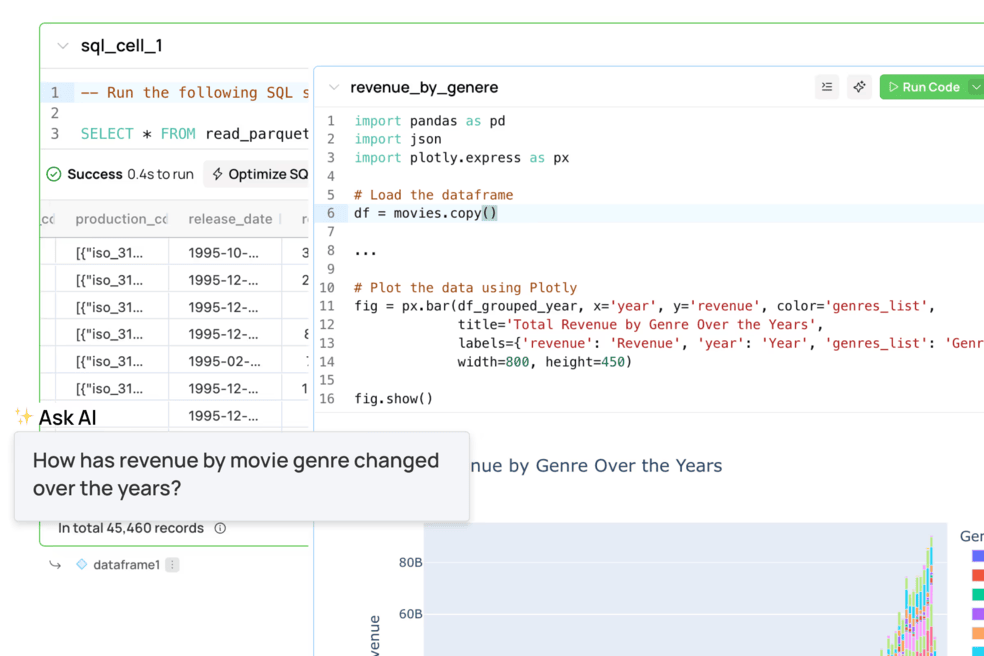Click the production_cd column header
Screen dimensions: 984x656
(x=121, y=219)
